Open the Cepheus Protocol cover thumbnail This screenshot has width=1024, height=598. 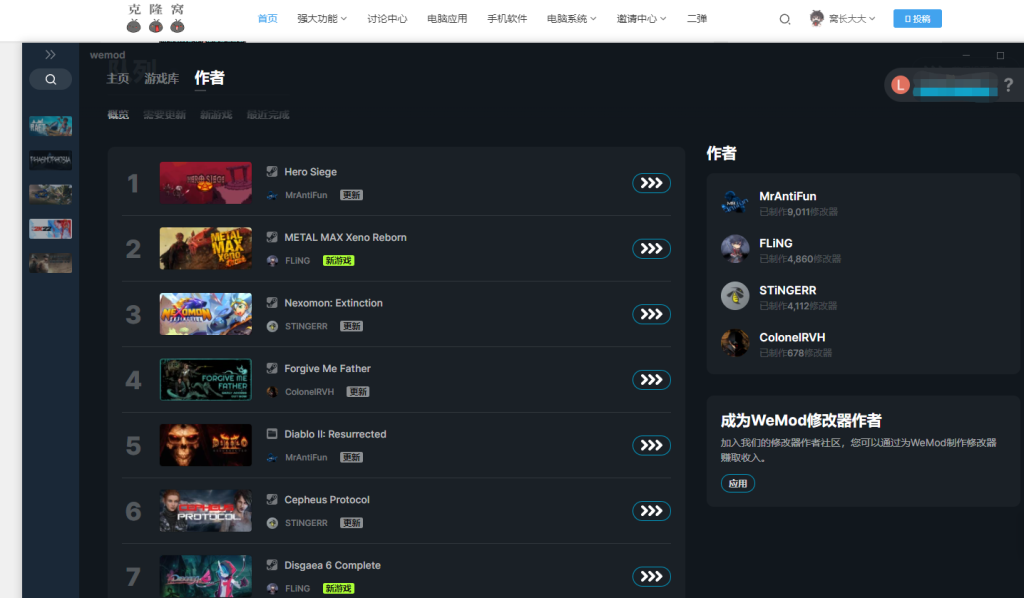tap(206, 511)
